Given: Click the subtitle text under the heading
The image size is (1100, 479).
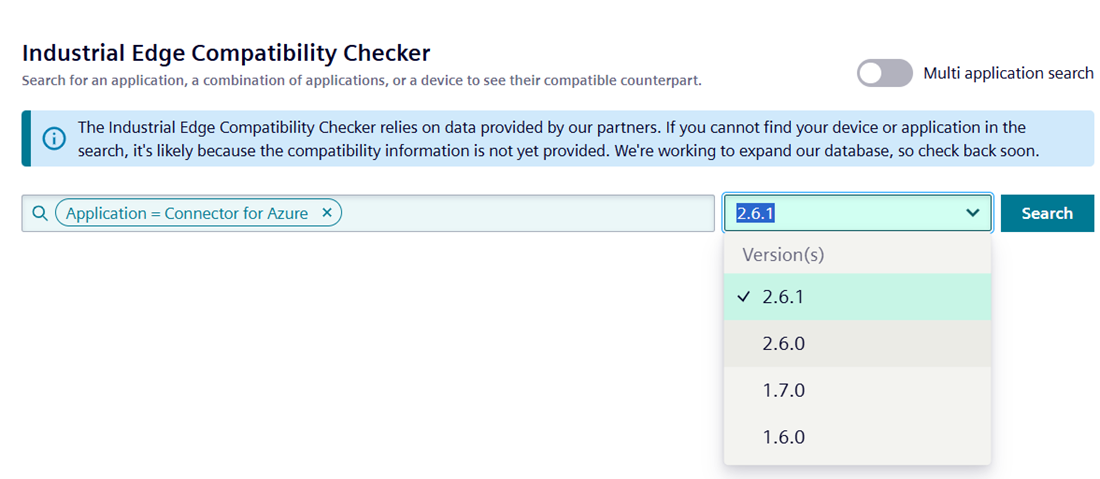Looking at the screenshot, I should click(361, 81).
